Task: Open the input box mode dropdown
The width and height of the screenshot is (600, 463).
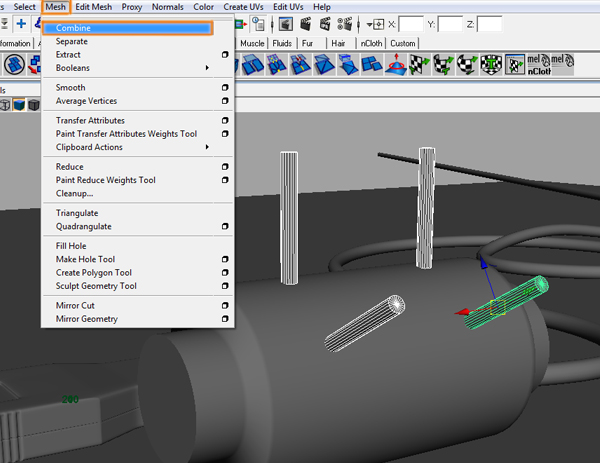Action: (375, 24)
